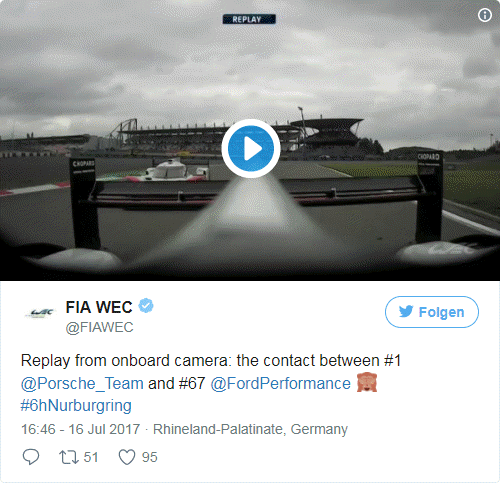Viewport: 500px width, 483px height.
Task: Click the retweet count 51
Action: (91, 457)
